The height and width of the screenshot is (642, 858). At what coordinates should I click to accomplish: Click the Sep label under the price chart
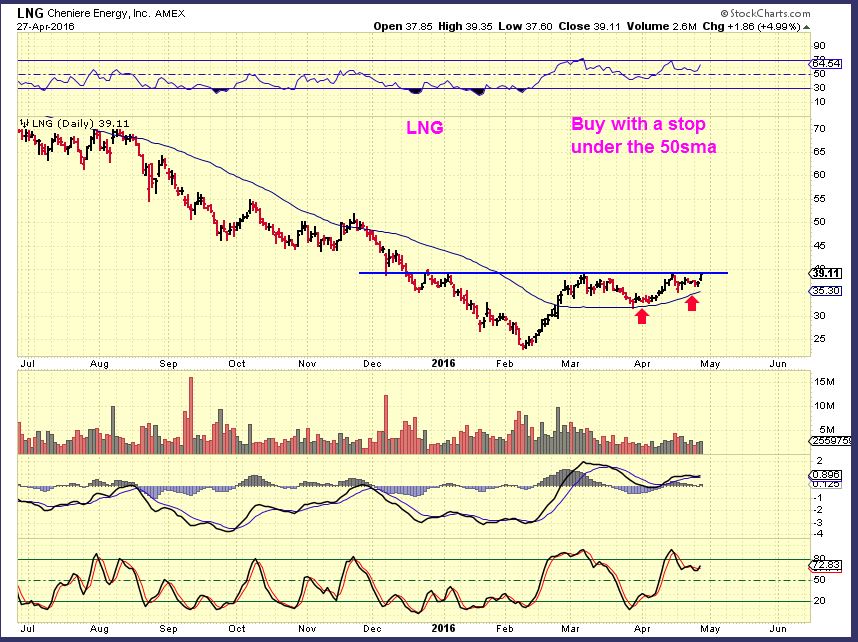(168, 363)
